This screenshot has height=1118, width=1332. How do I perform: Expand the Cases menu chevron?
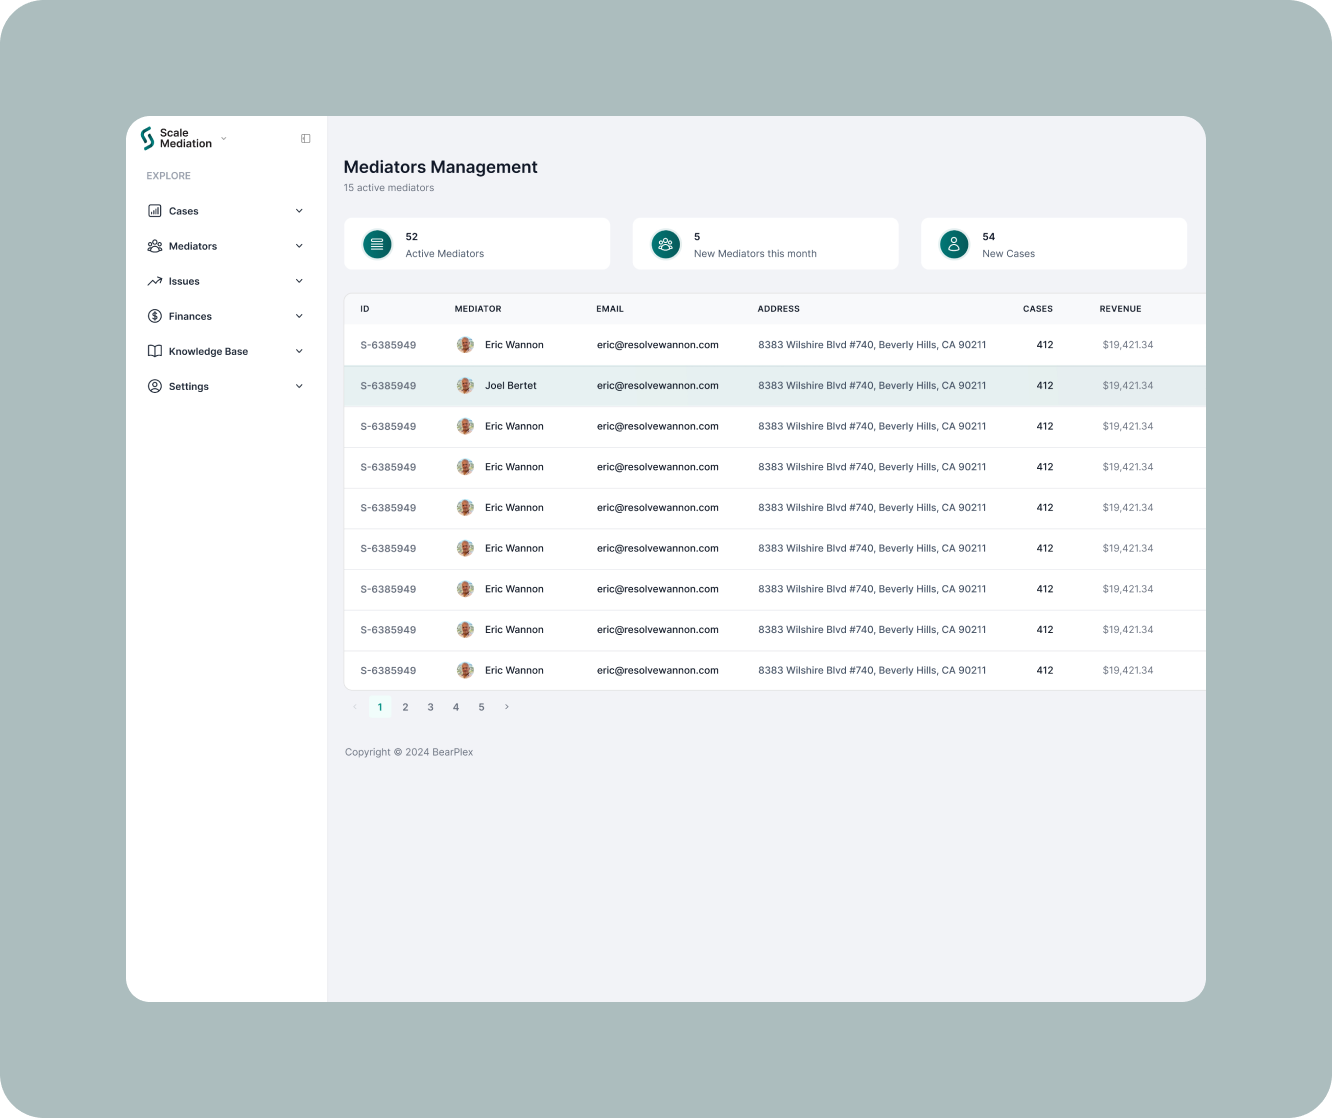pyautogui.click(x=299, y=211)
